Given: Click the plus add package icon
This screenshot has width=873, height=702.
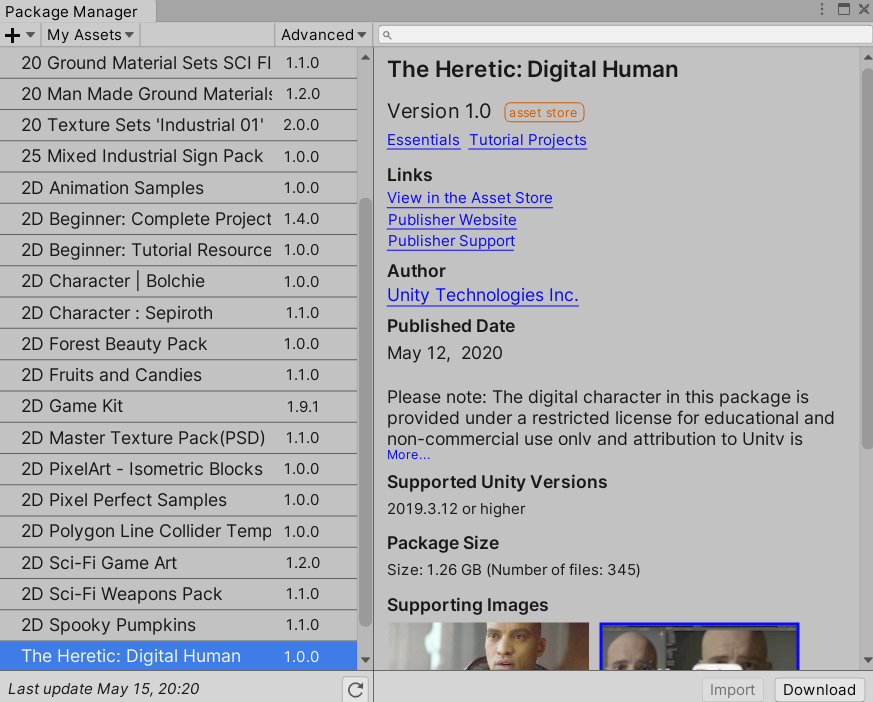Looking at the screenshot, I should click(12, 36).
